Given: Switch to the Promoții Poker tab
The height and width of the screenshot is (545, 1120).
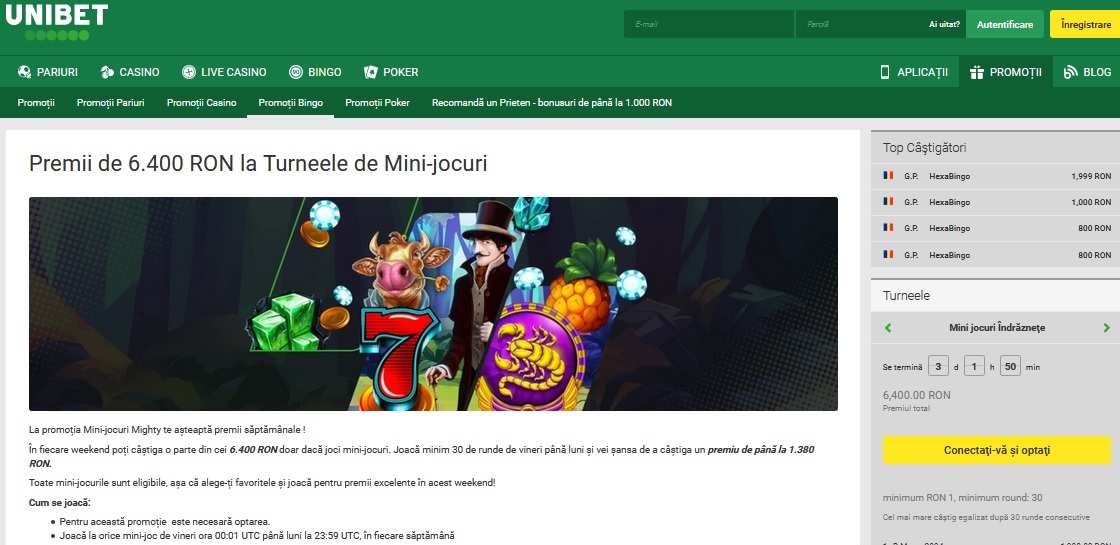Looking at the screenshot, I should (x=378, y=103).
